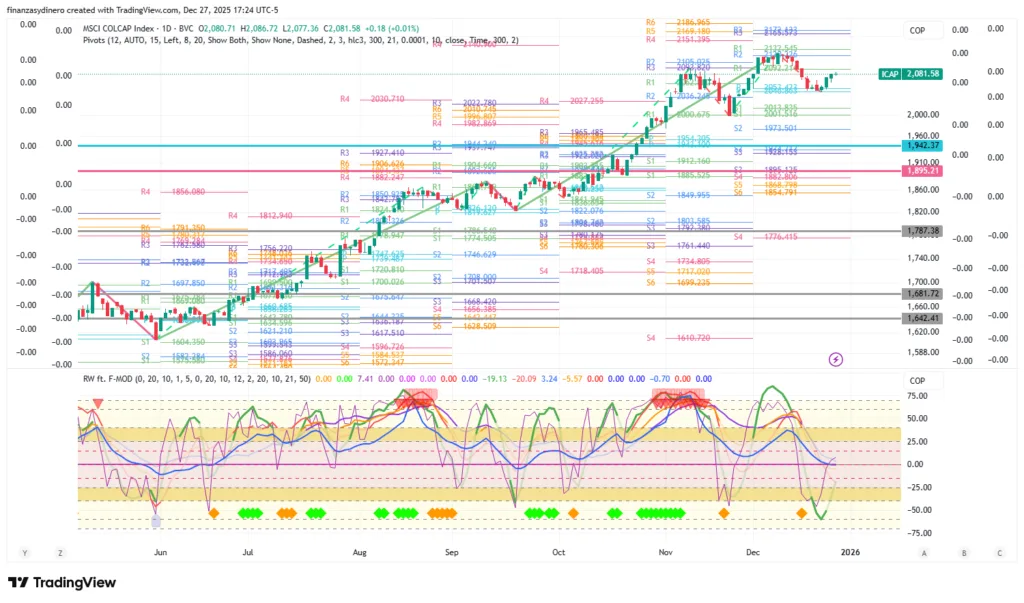Click the red down-triangle marker in oscillator pane

click(x=97, y=404)
